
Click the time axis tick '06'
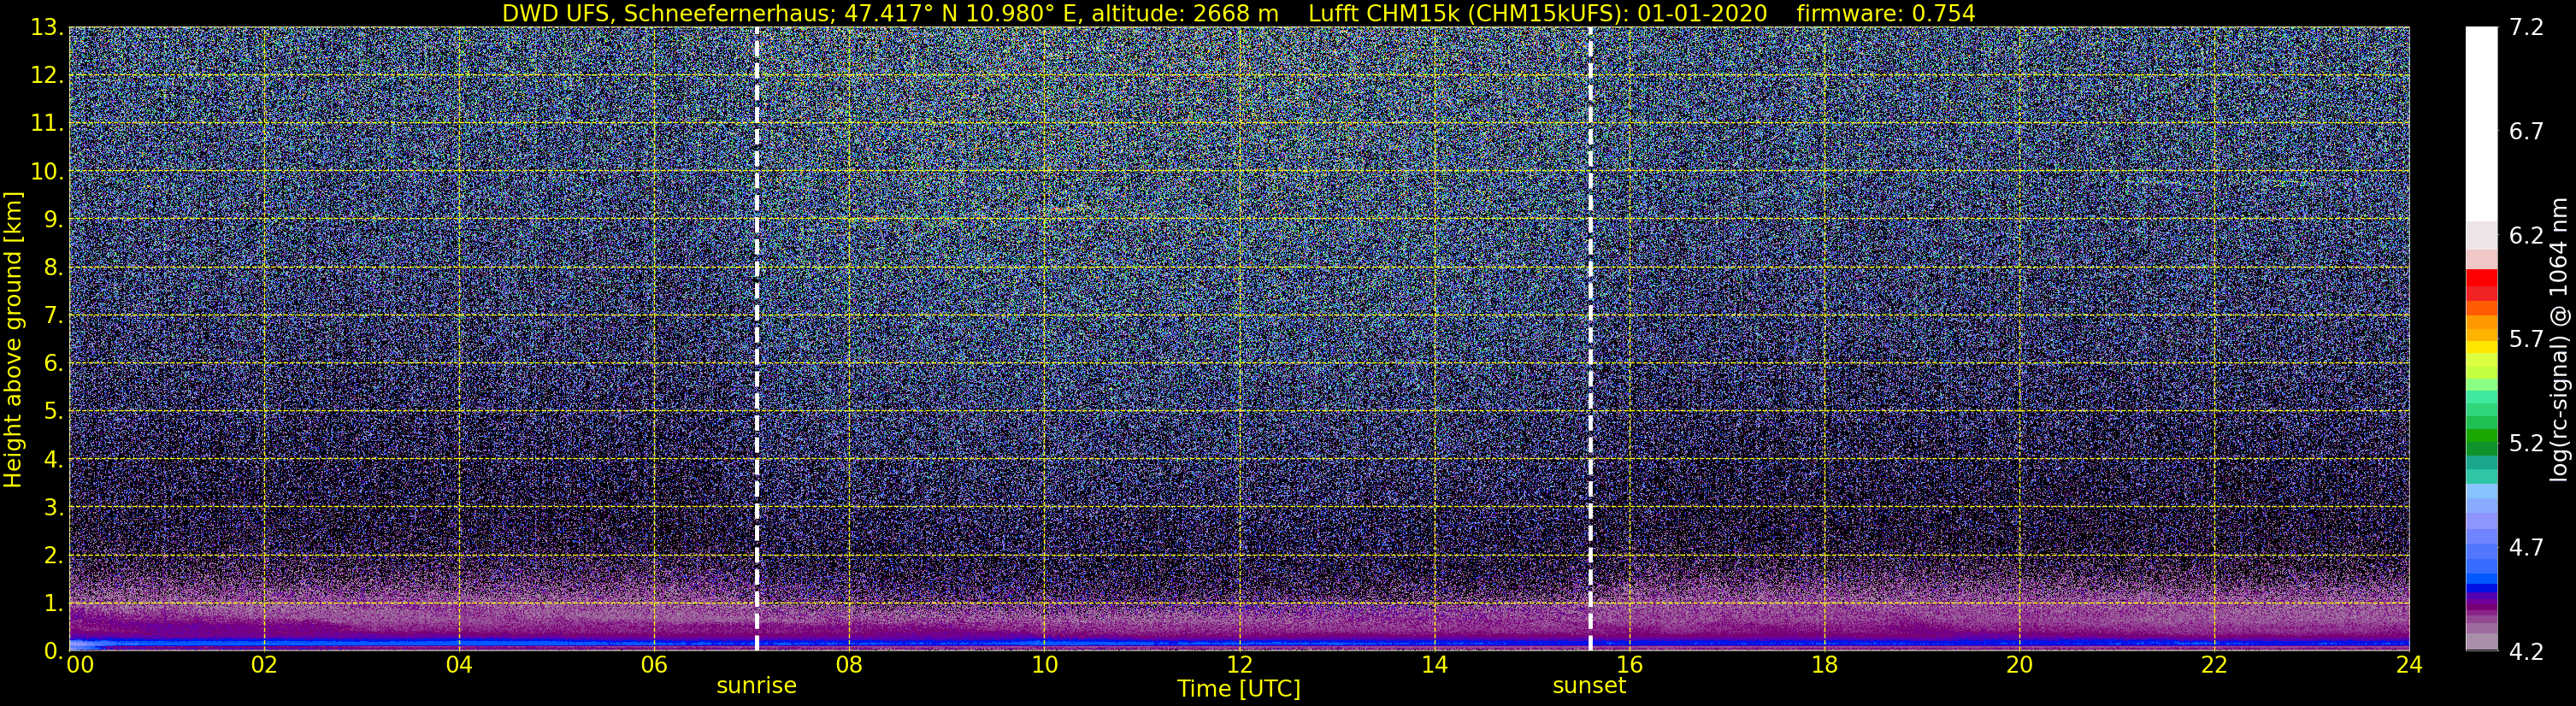654,665
